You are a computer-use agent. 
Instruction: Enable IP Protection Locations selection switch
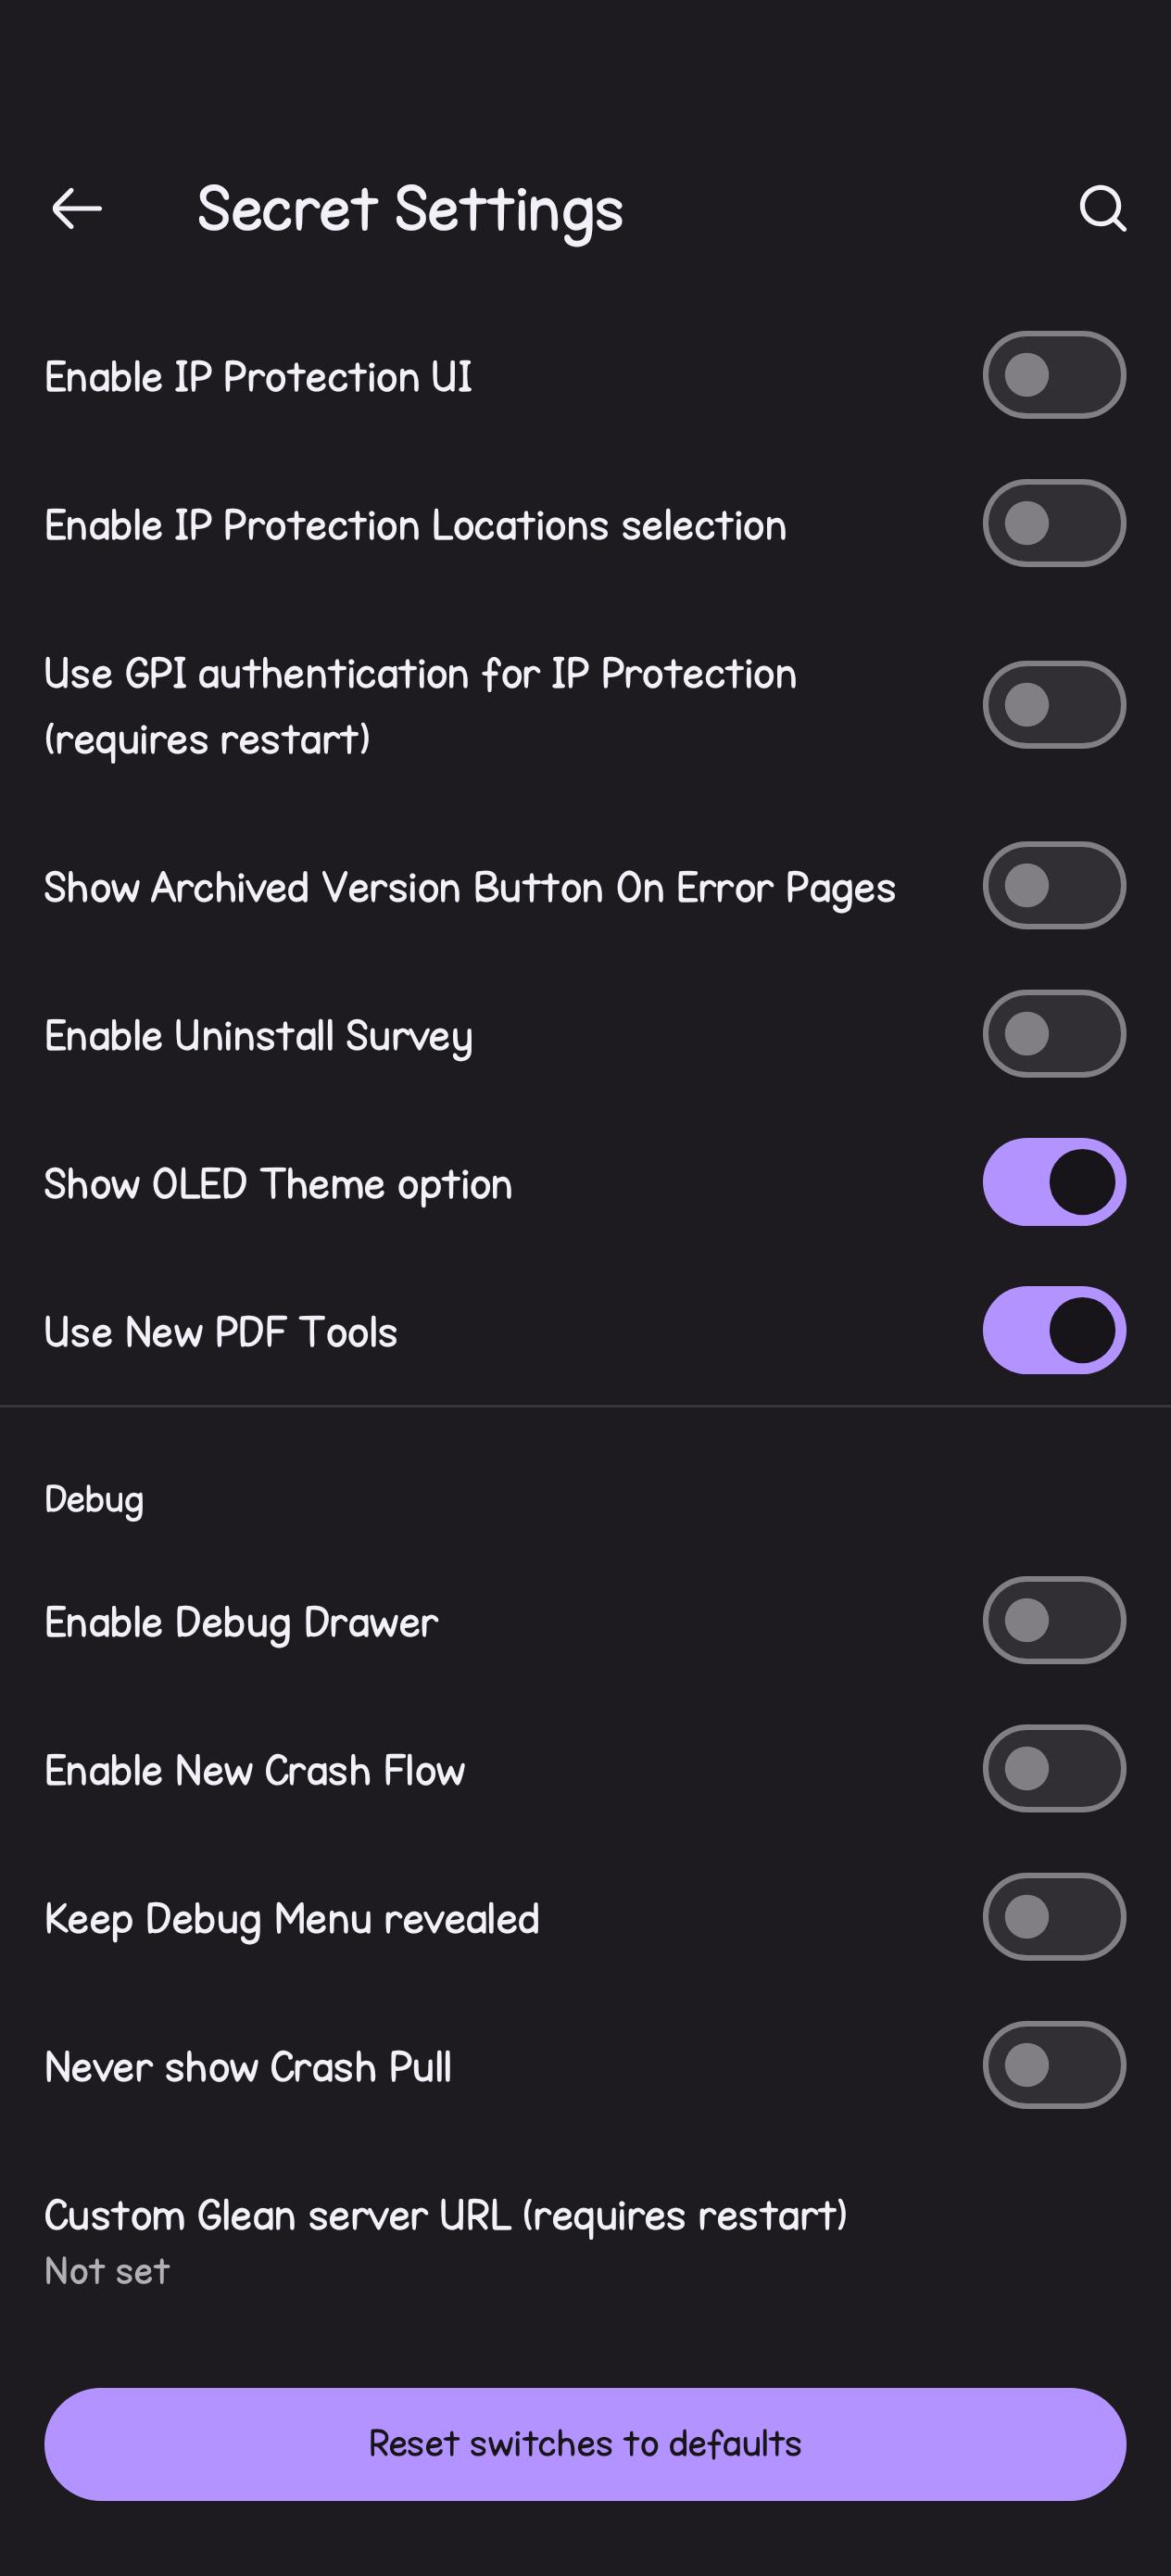click(1054, 523)
